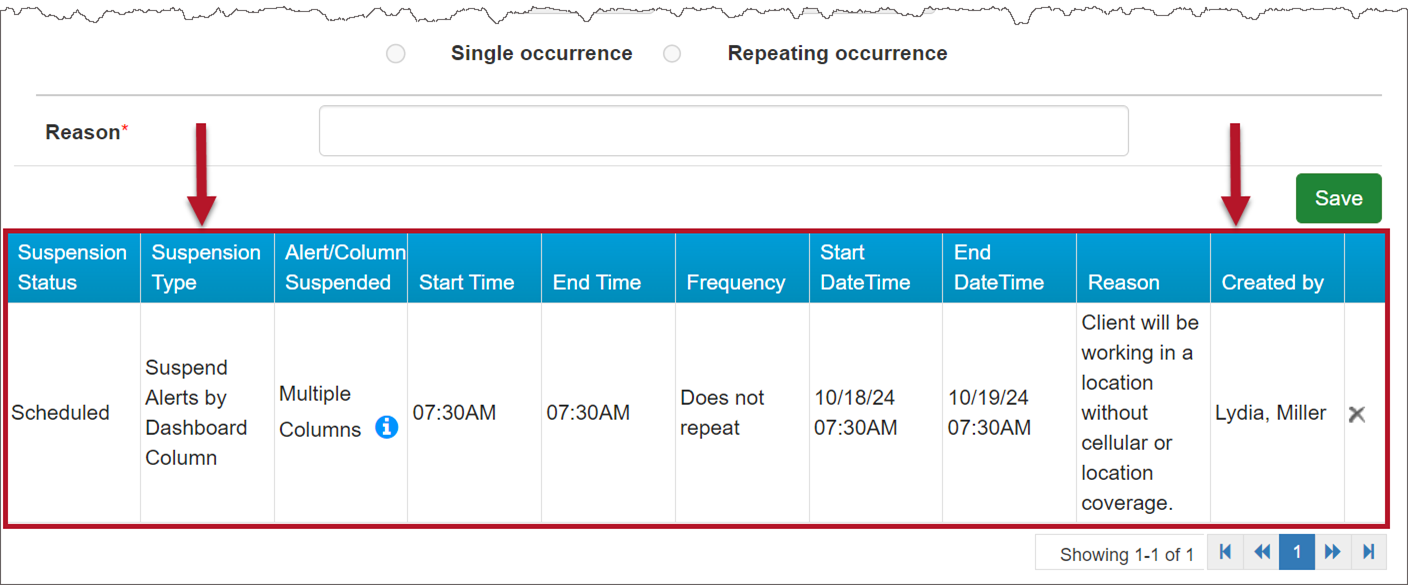Click the Frequency column header

pyautogui.click(x=735, y=283)
